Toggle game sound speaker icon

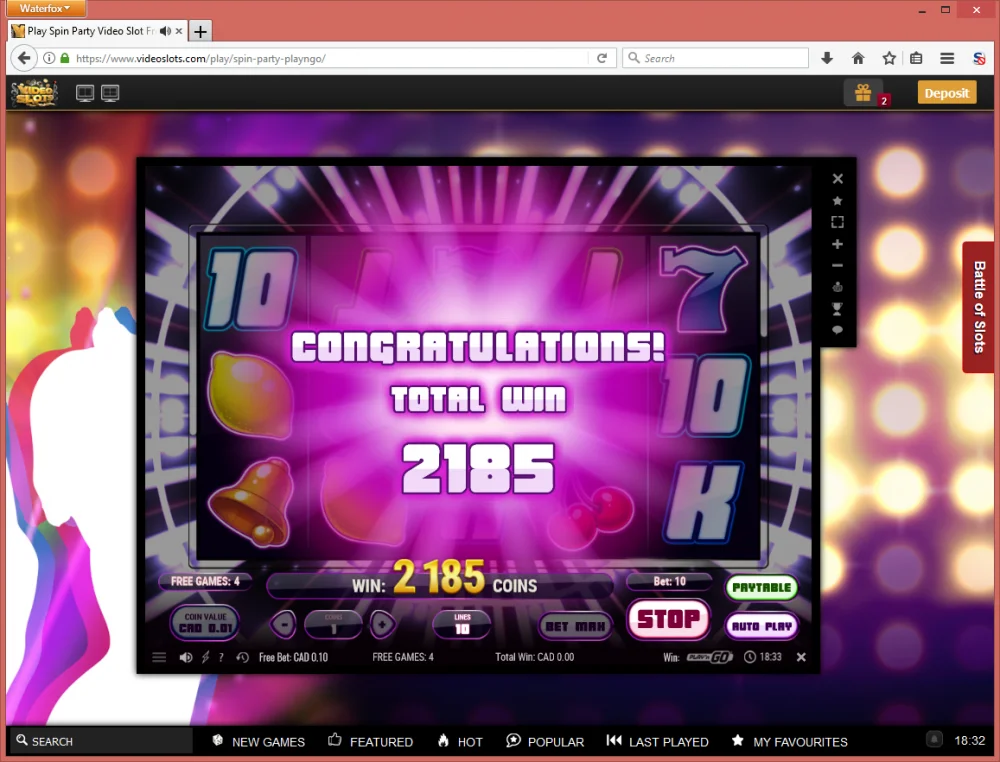click(186, 657)
